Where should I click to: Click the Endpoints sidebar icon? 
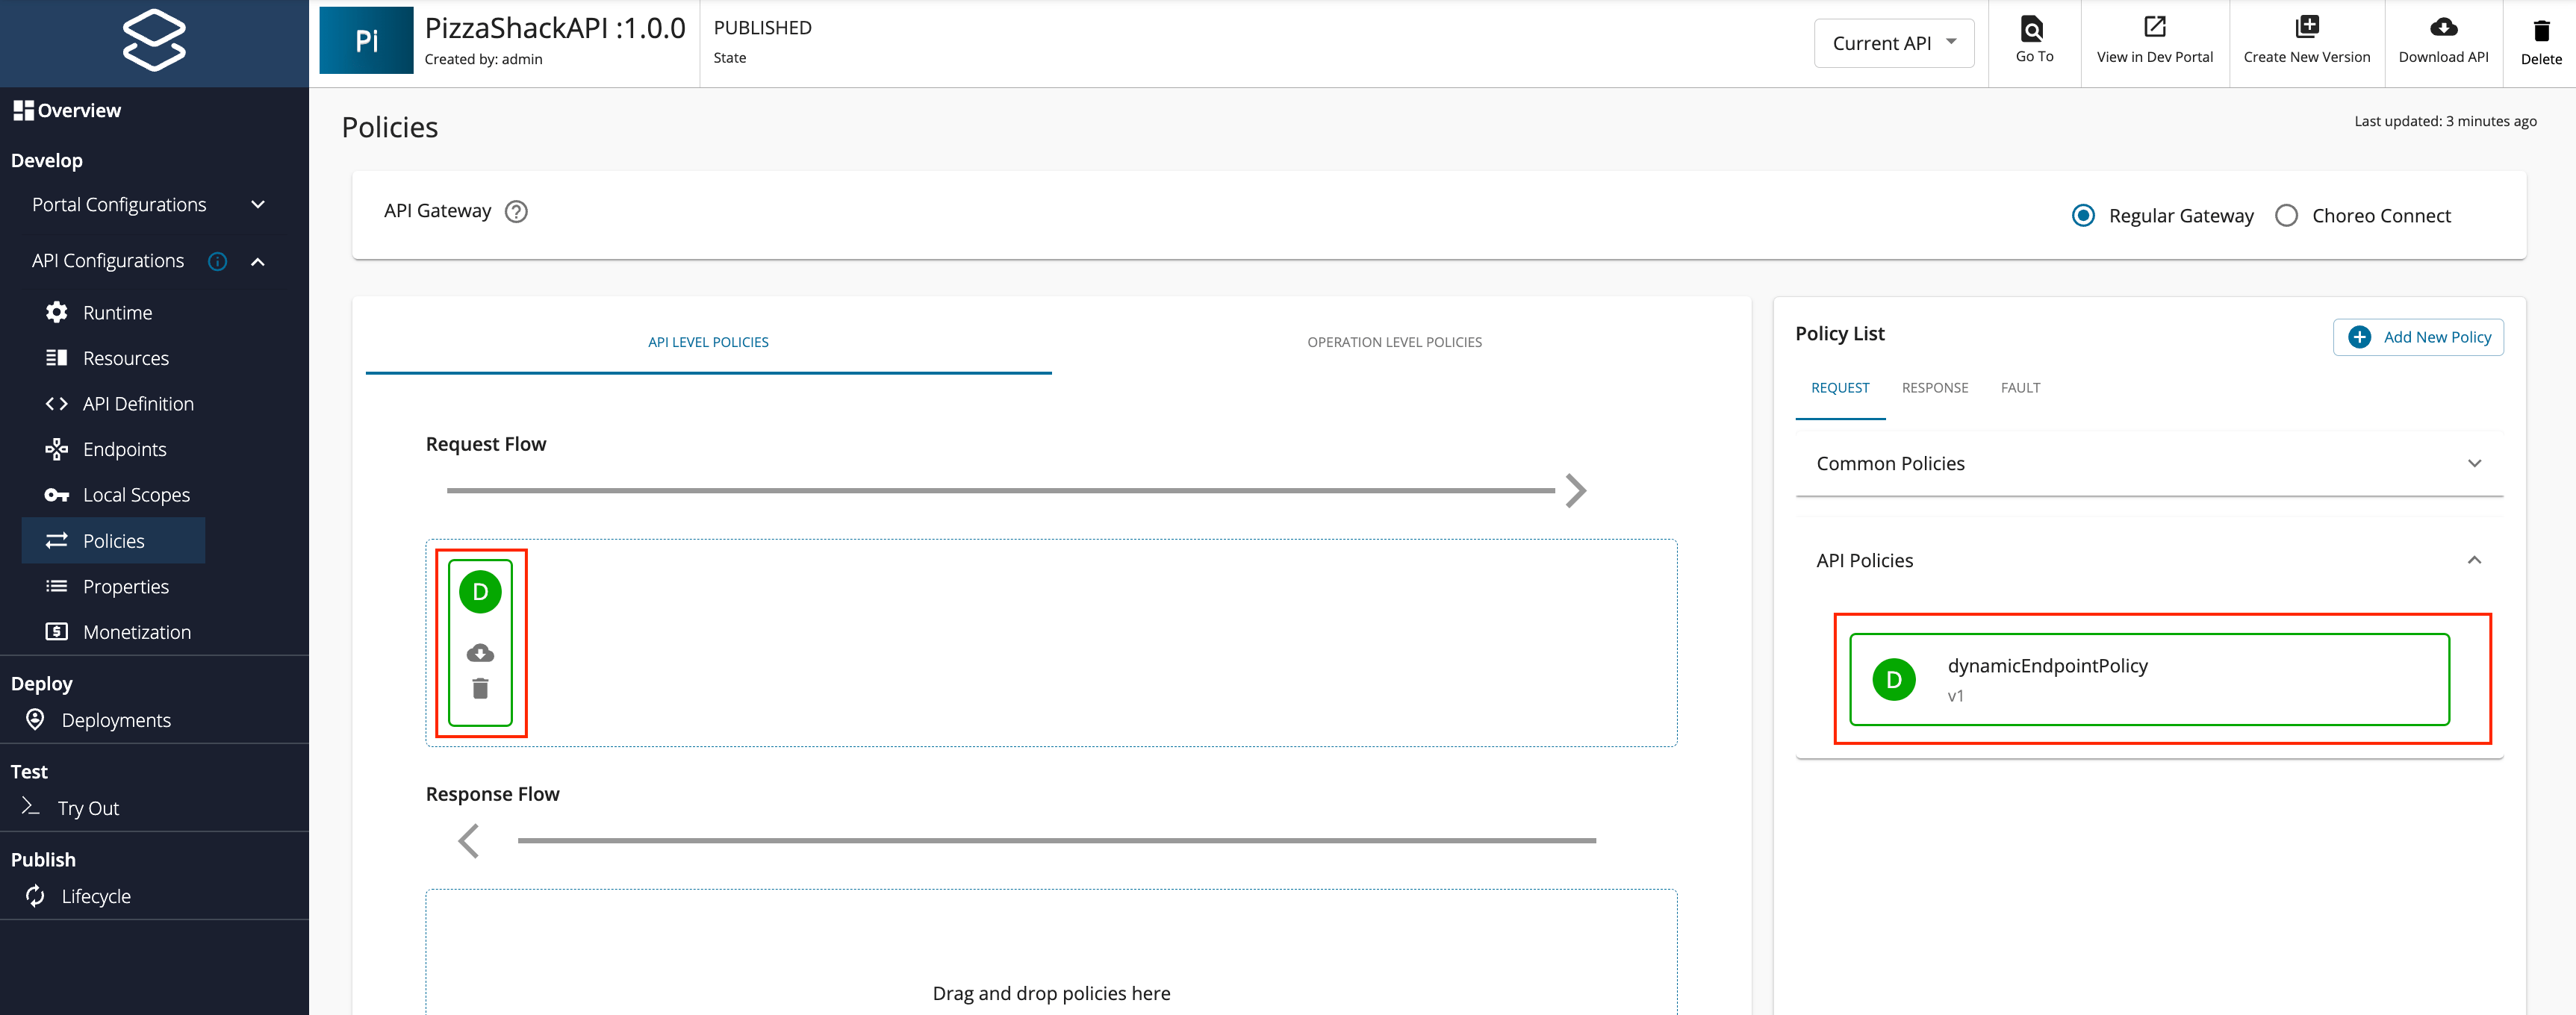(x=57, y=448)
